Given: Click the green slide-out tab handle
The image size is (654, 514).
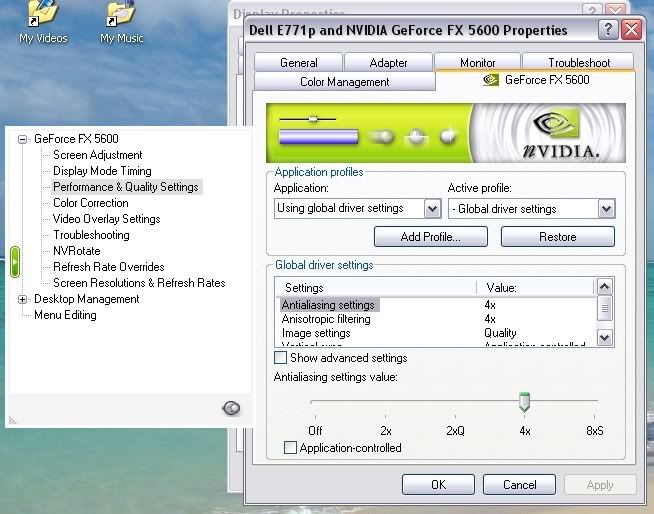Looking at the screenshot, I should point(15,263).
